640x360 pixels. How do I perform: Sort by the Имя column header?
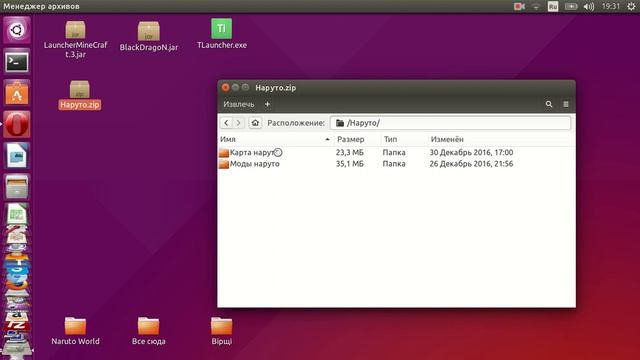(x=276, y=140)
